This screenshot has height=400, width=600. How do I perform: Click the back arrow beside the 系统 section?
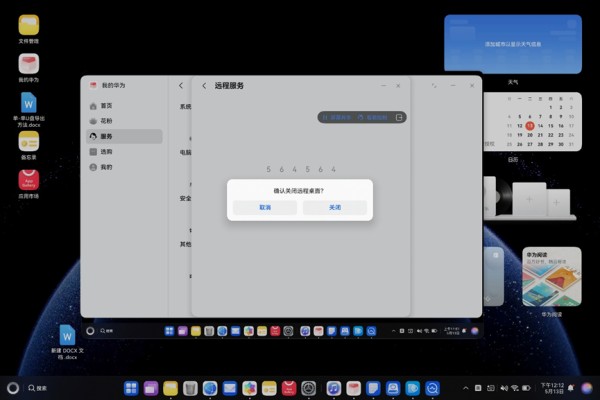tap(181, 86)
